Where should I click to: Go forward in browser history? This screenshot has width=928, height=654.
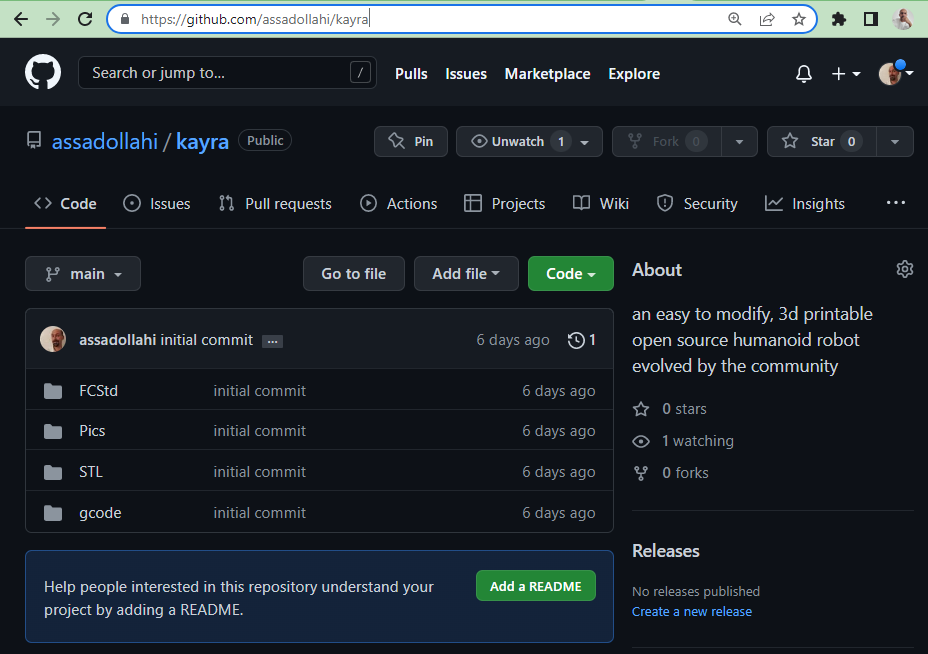53,19
